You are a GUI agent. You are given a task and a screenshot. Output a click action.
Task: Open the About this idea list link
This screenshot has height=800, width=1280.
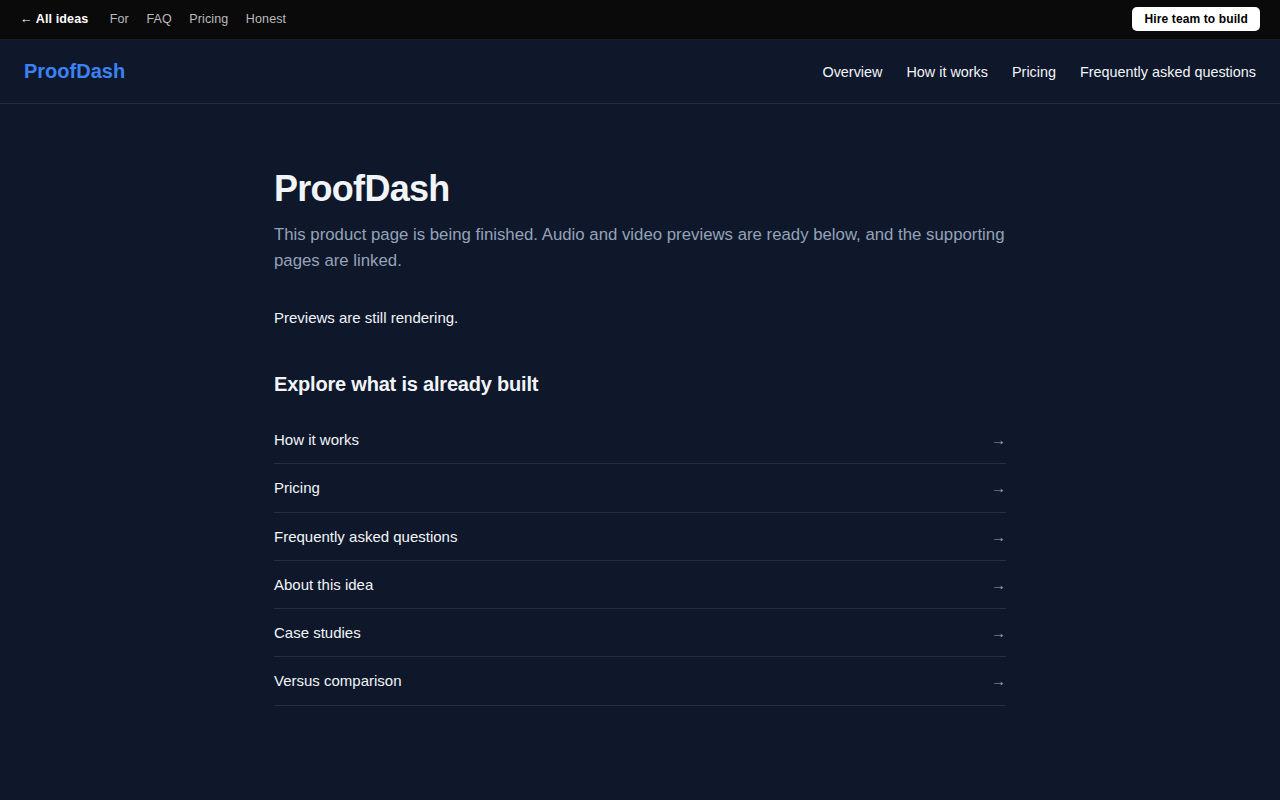[639, 585]
